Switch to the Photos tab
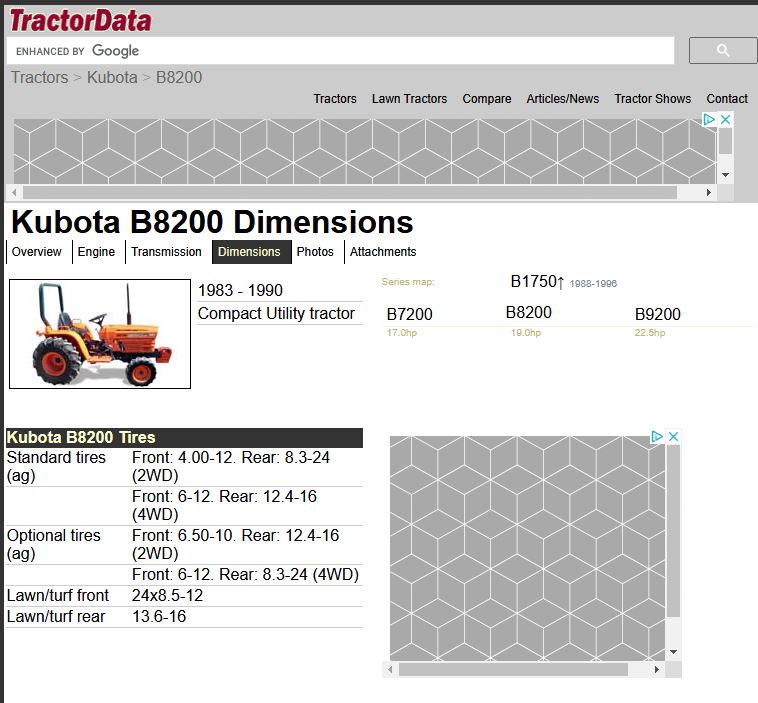 (315, 252)
